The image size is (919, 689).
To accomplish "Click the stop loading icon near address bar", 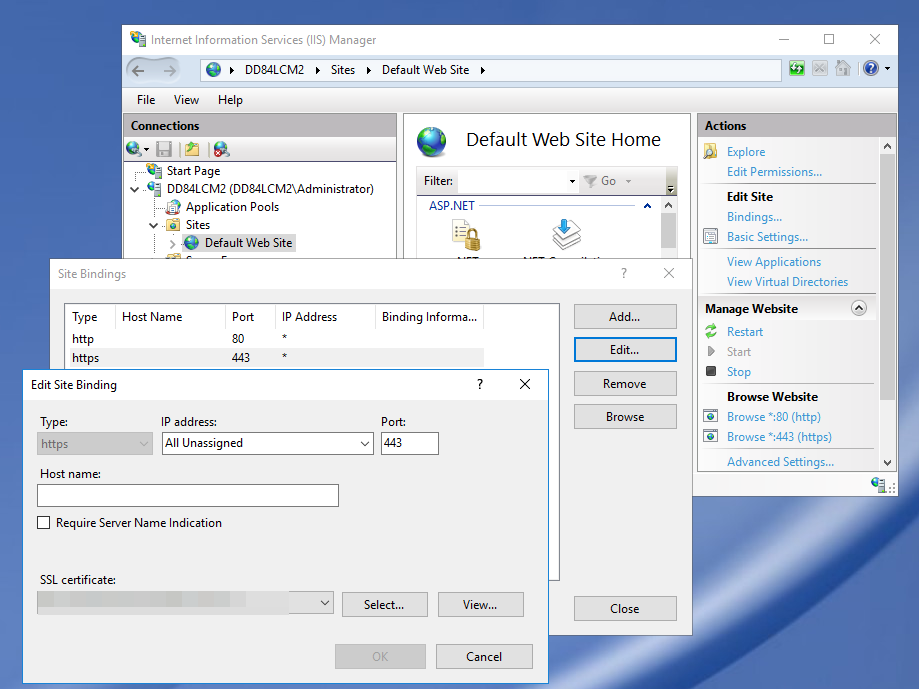I will click(x=819, y=69).
